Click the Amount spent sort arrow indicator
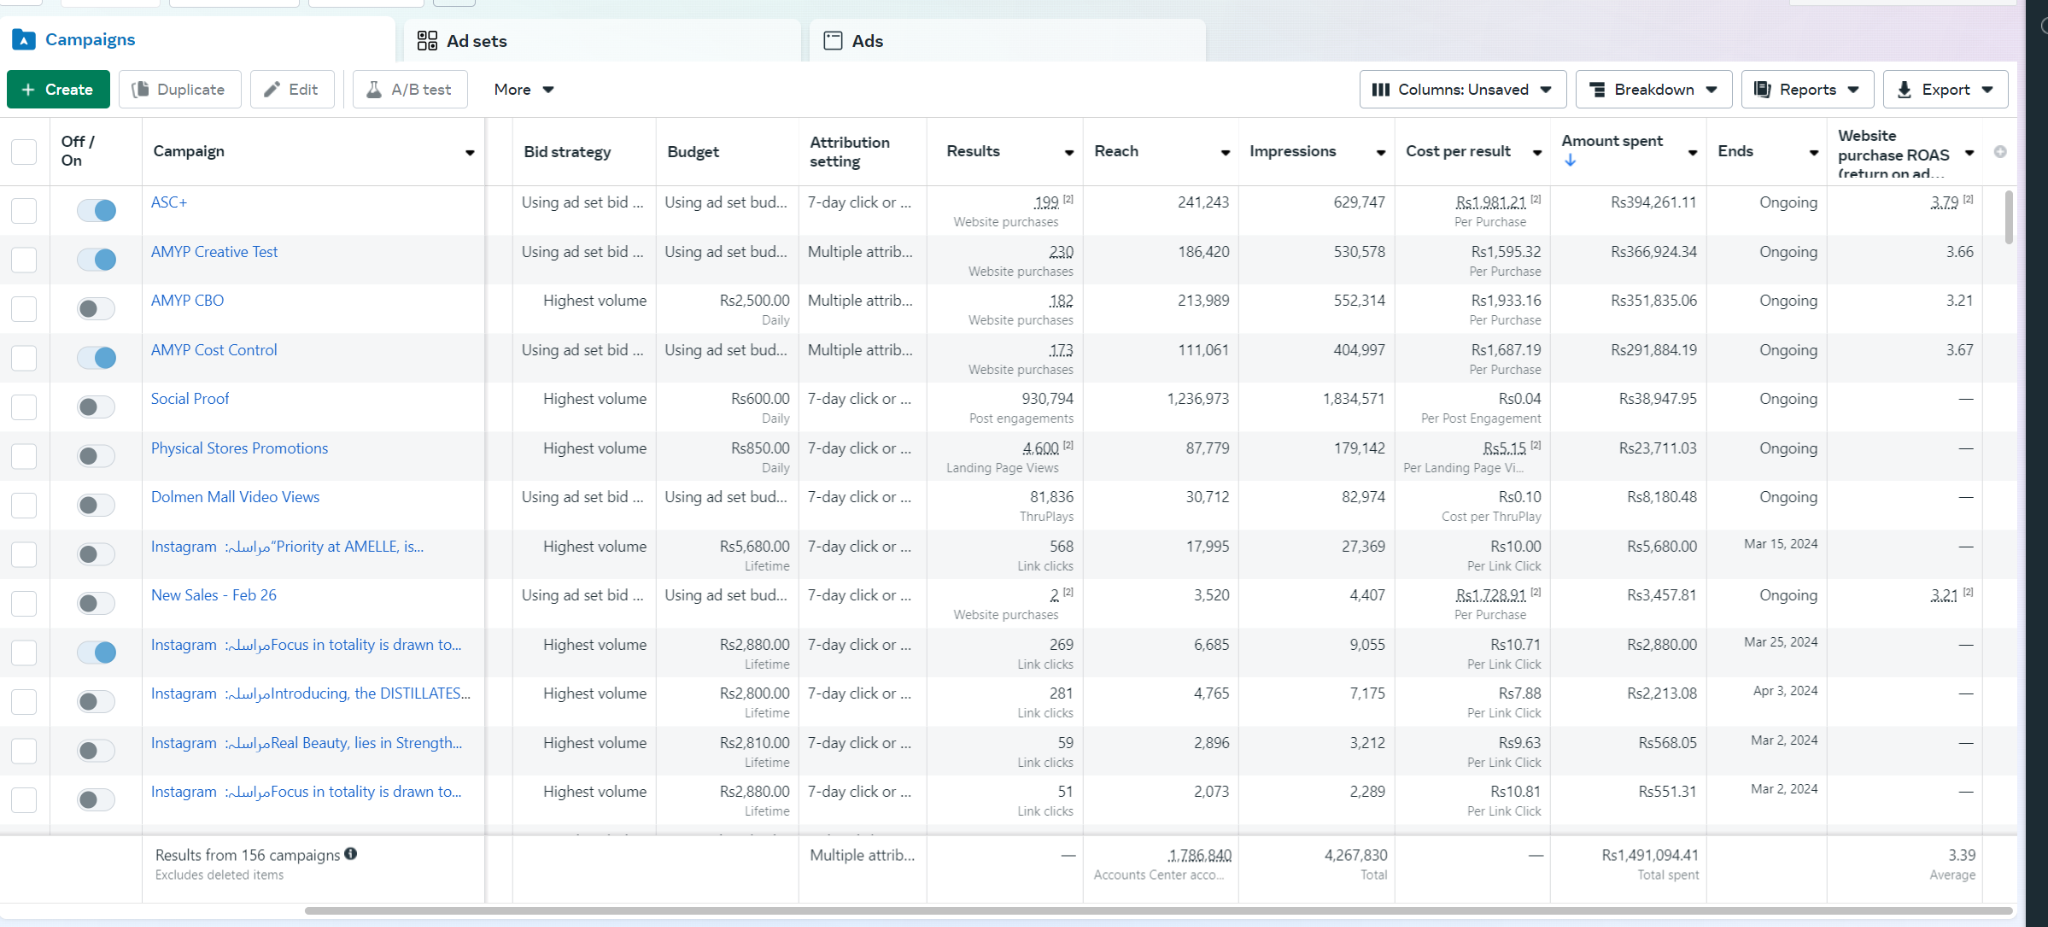 coord(1570,160)
